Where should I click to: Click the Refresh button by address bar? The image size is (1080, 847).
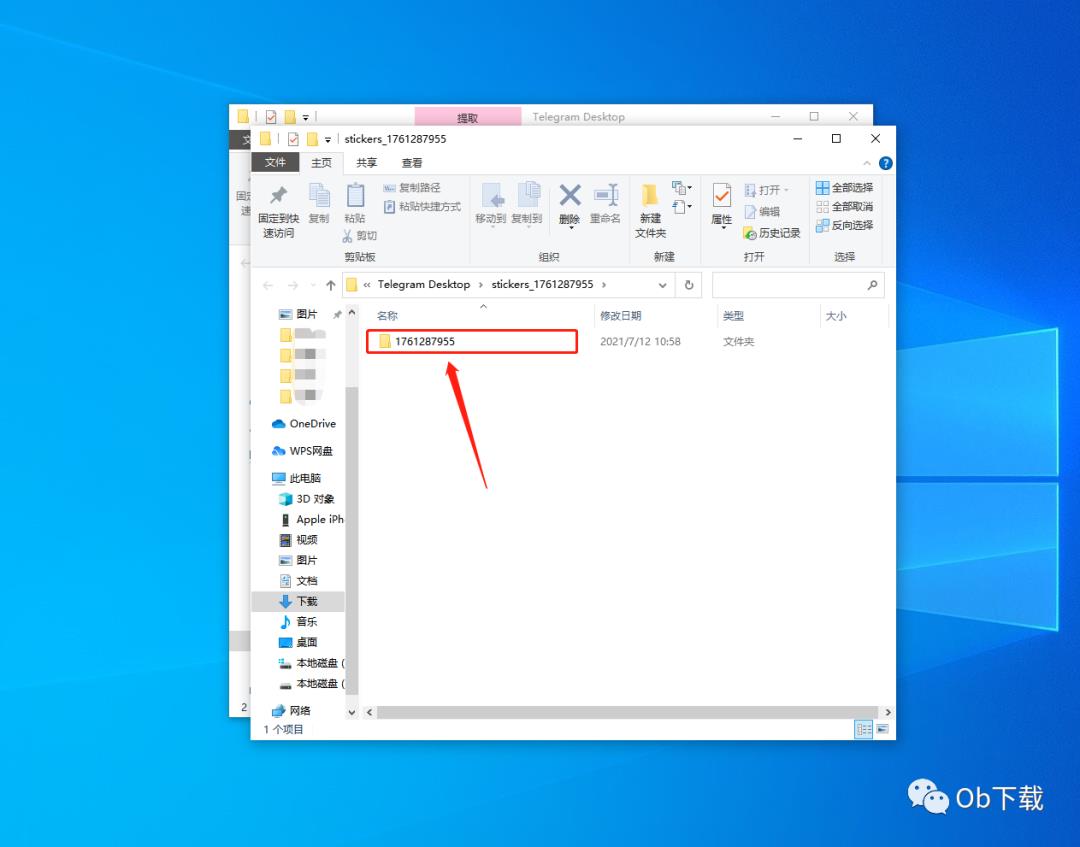(689, 285)
